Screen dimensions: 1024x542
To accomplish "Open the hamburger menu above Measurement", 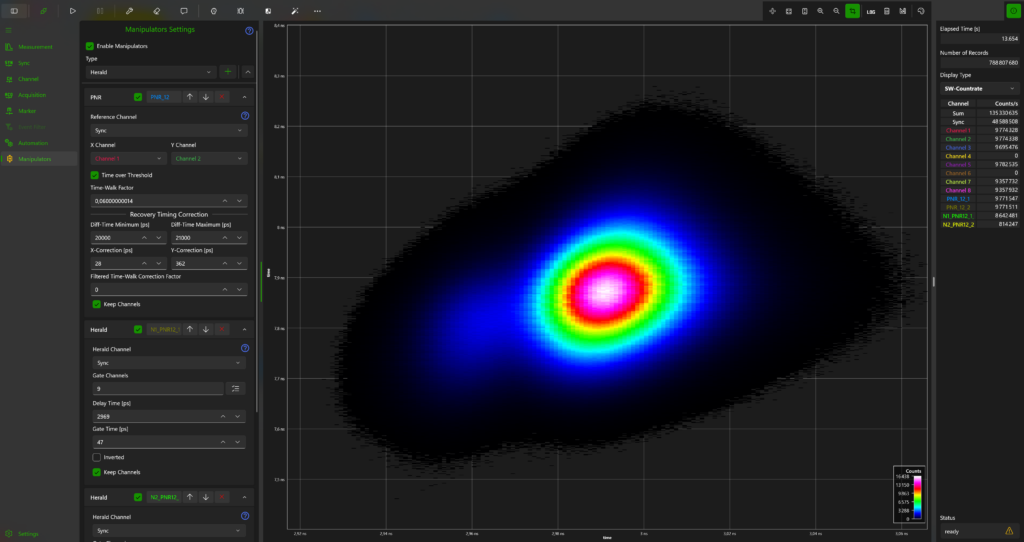I will (x=8, y=31).
